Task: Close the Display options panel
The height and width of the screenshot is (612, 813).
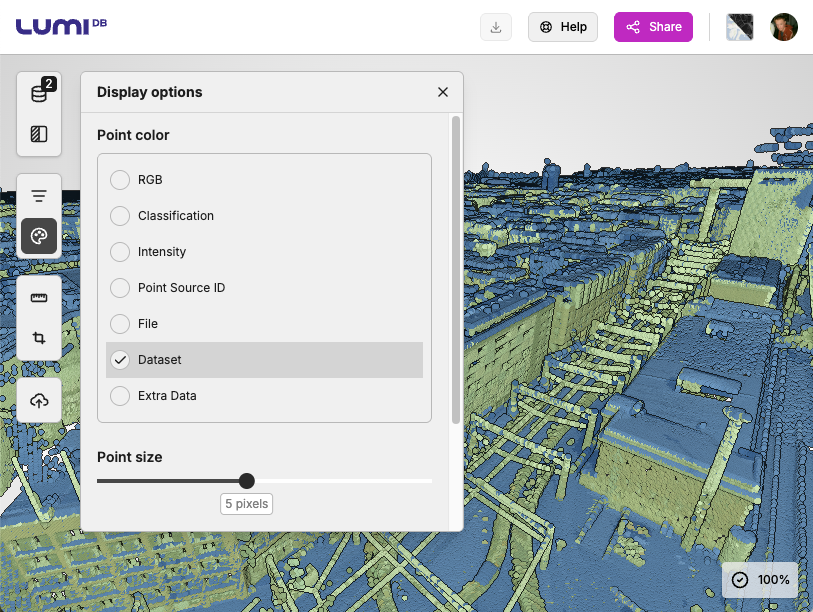Action: 443,92
